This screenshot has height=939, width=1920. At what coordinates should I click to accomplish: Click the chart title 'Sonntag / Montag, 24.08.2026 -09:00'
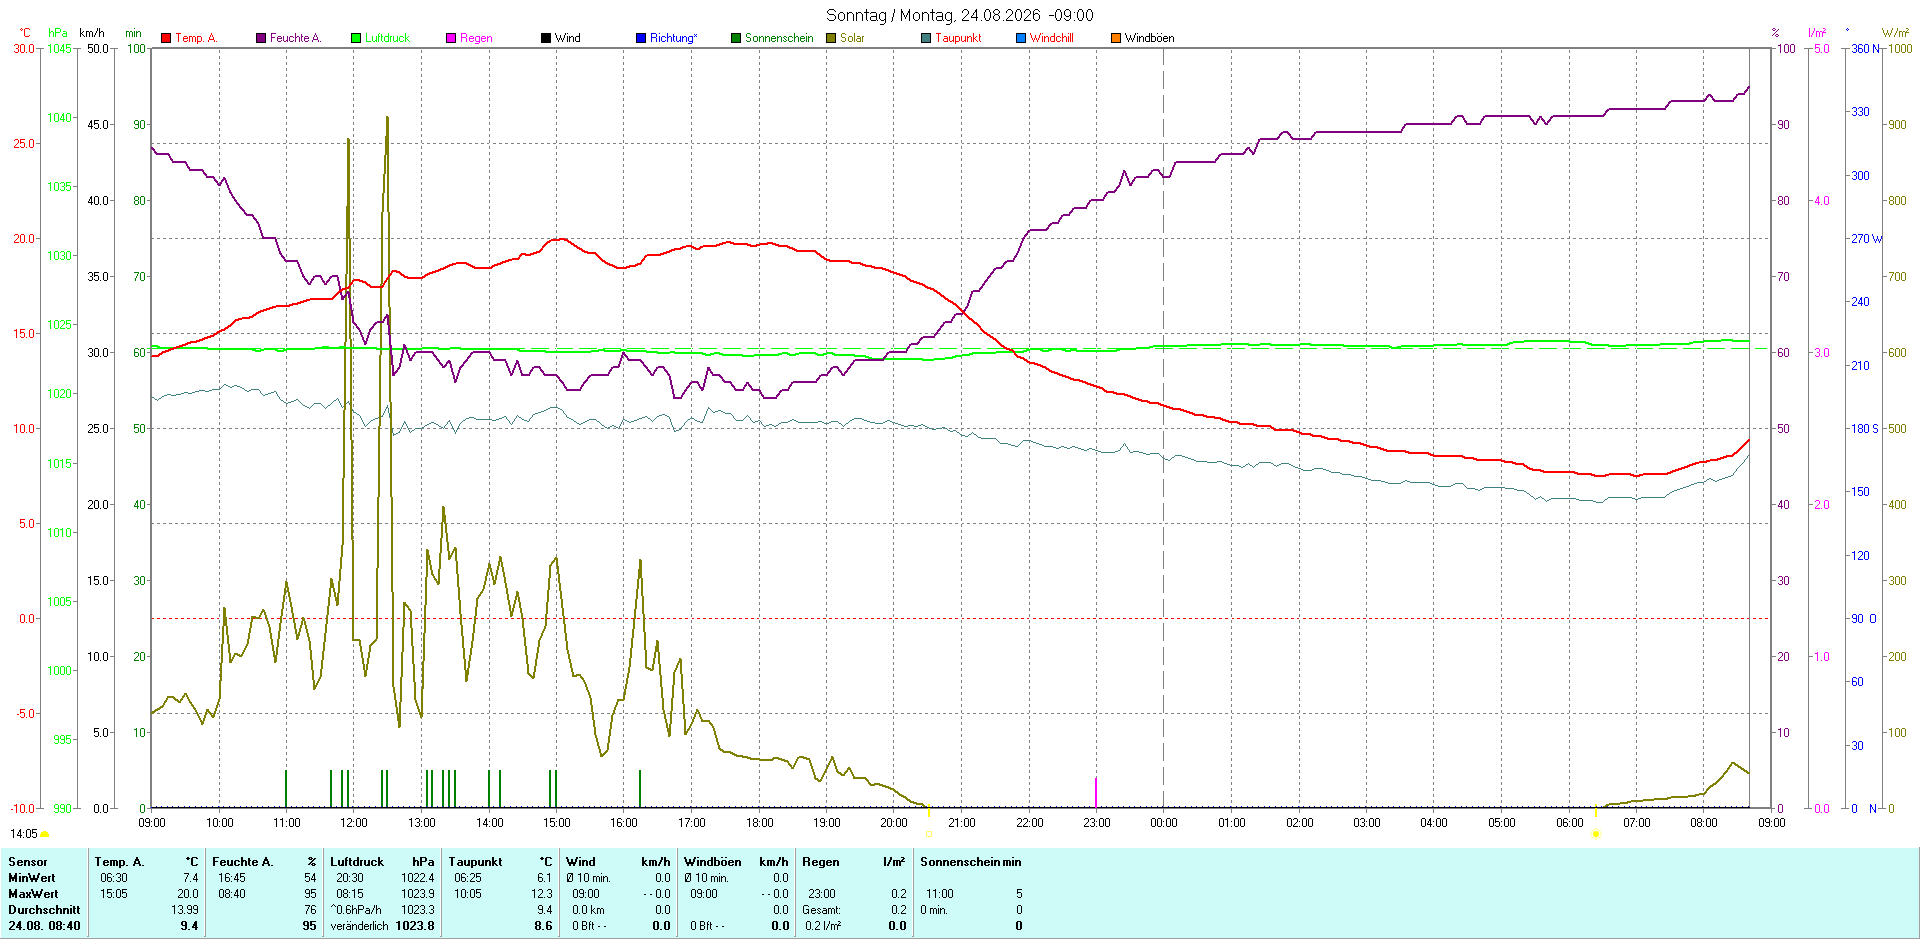[960, 15]
